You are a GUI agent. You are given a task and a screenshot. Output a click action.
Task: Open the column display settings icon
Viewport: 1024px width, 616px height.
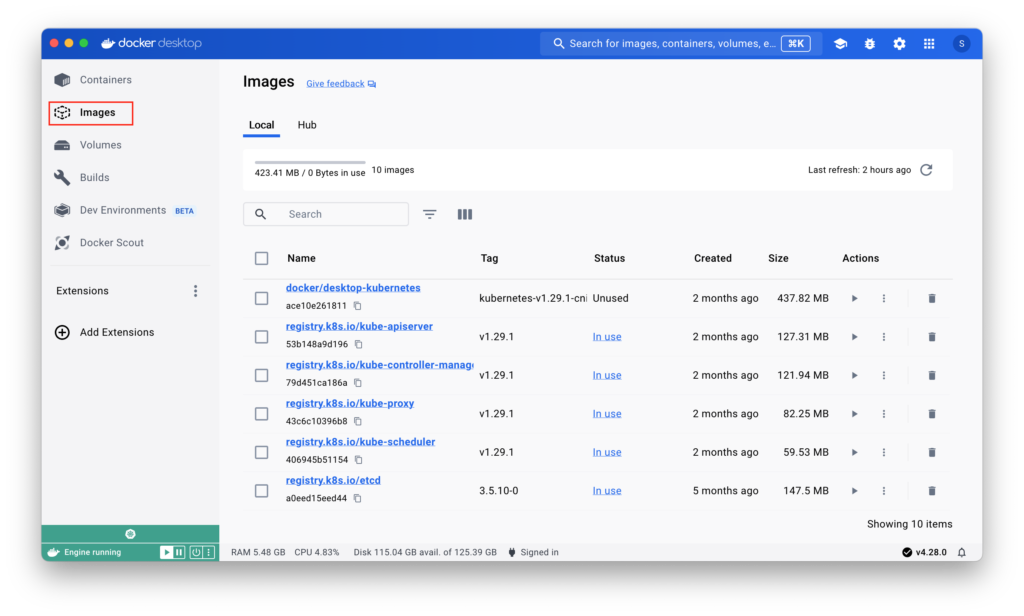click(464, 214)
